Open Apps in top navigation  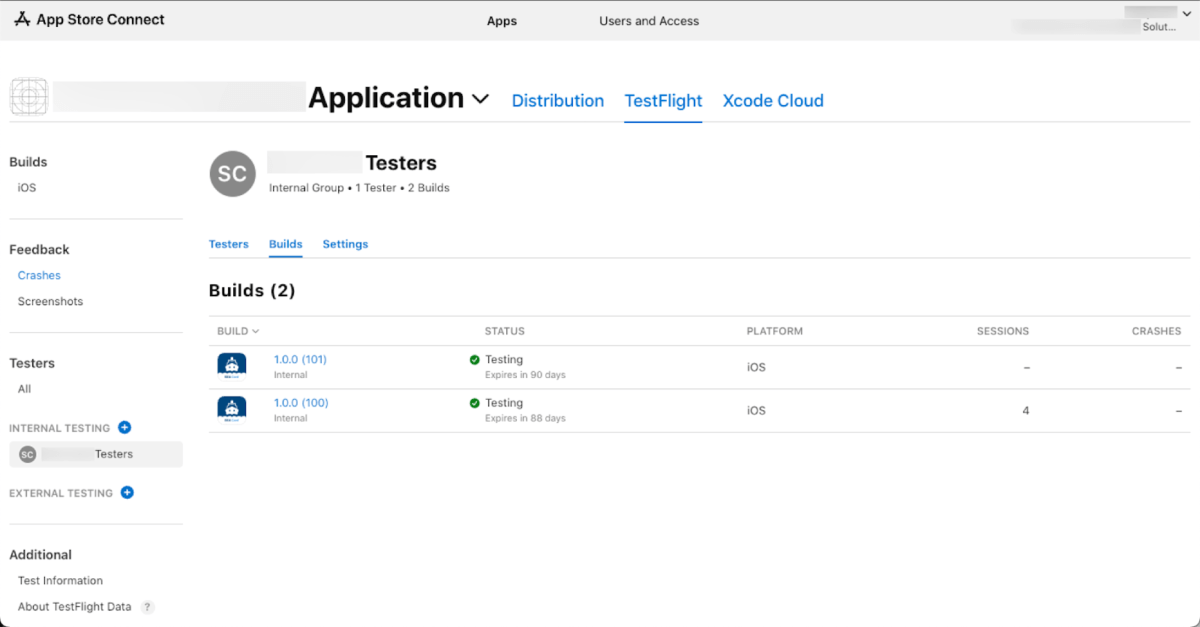coord(502,21)
